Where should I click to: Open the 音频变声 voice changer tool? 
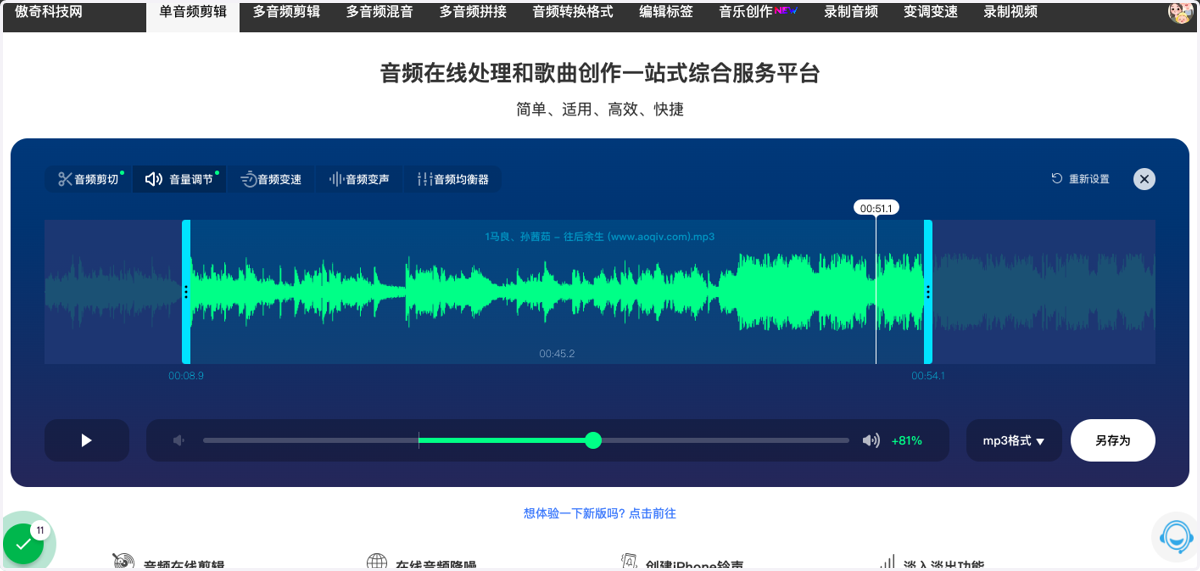(x=359, y=180)
